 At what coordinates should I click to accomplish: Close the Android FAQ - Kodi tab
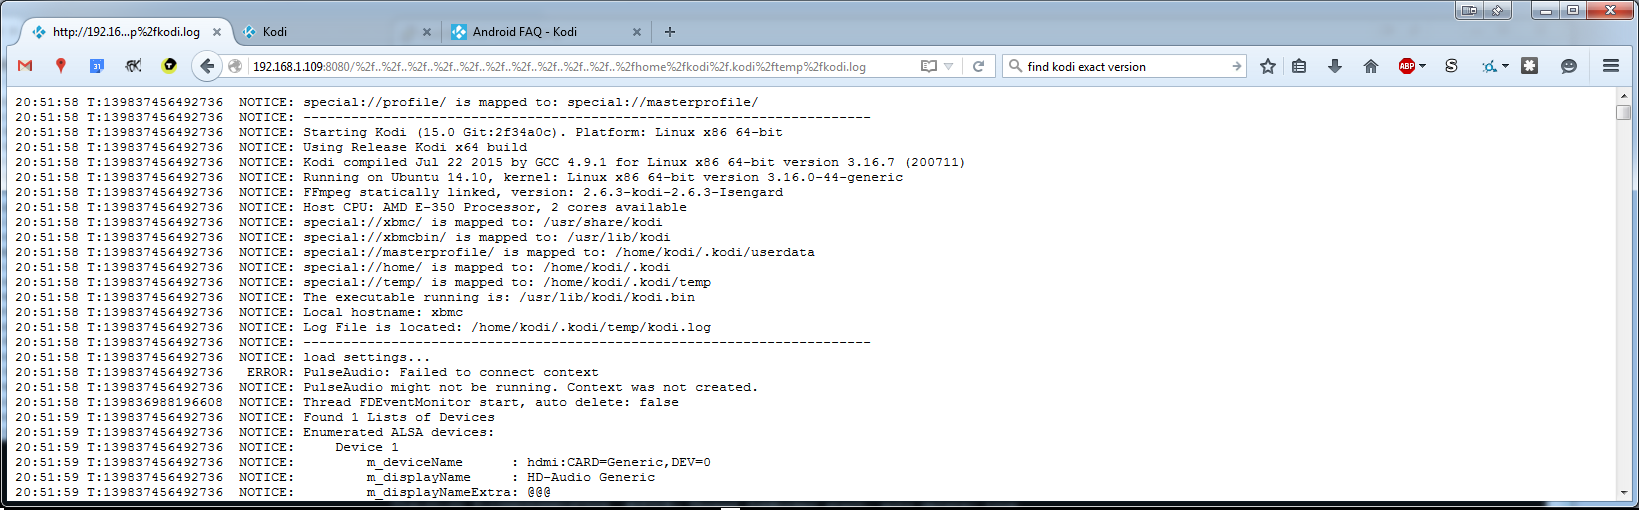pos(637,32)
